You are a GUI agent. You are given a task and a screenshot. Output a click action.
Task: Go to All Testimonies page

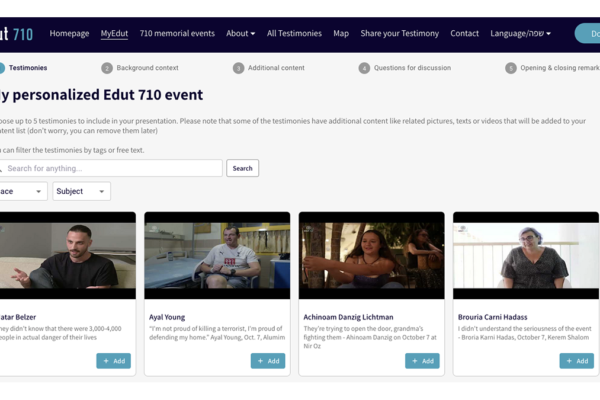(x=294, y=34)
